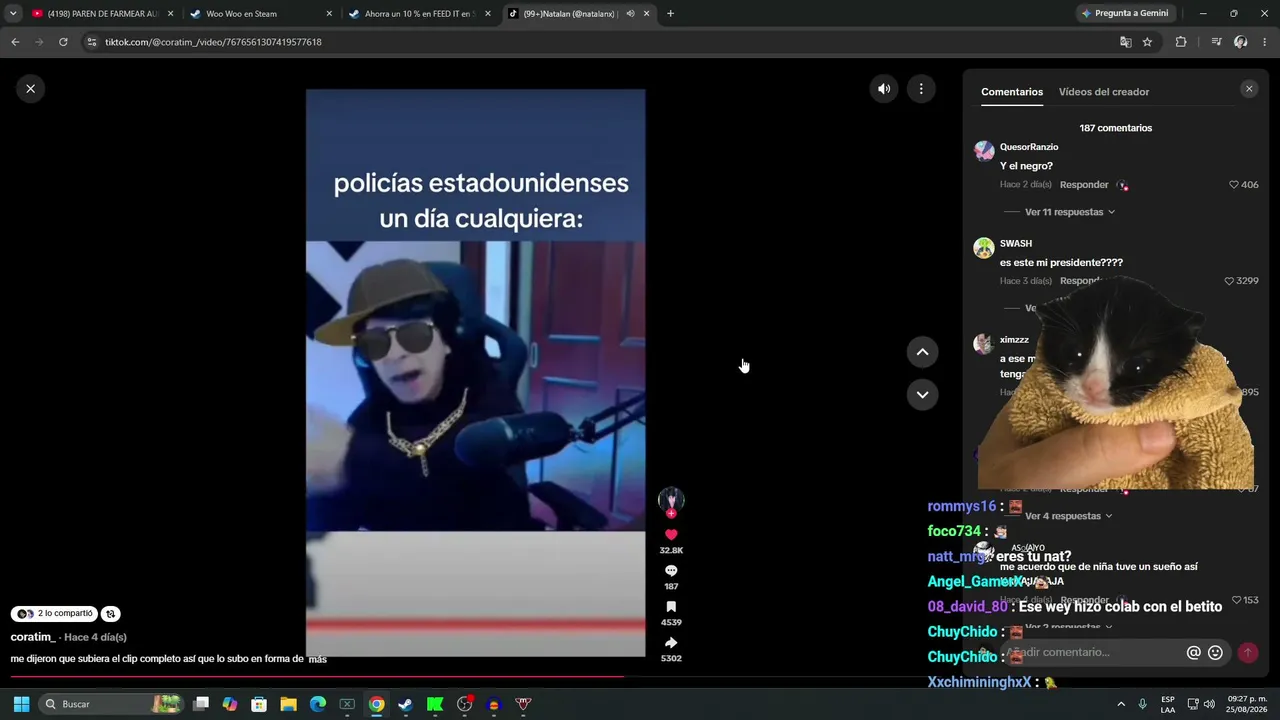Image resolution: width=1280 pixels, height=720 pixels.
Task: Click the Buscar taskbar search box
Action: 112,704
